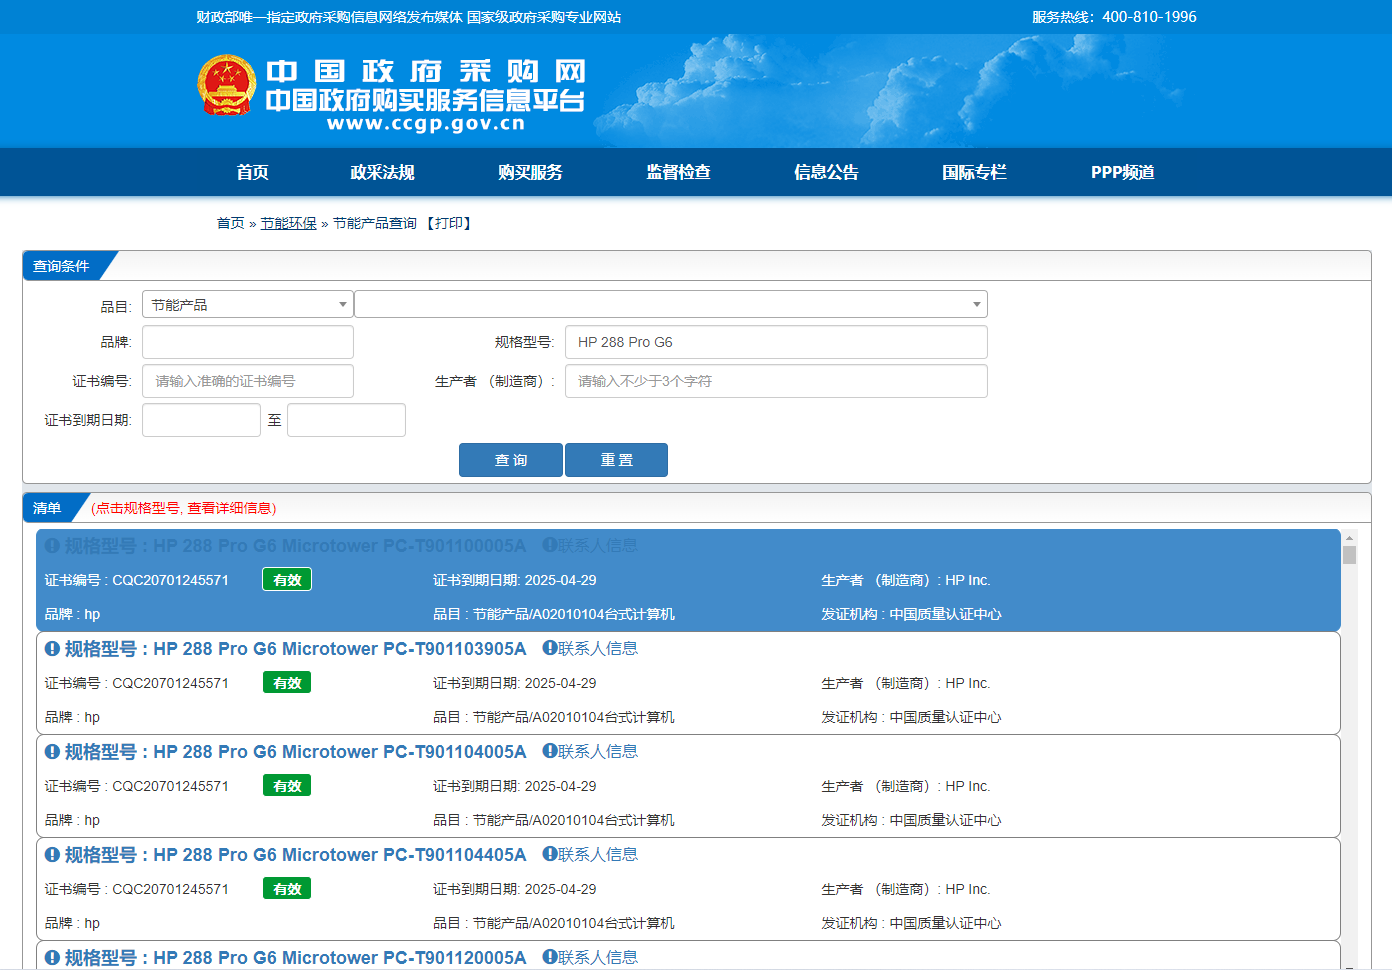Image resolution: width=1392 pixels, height=970 pixels.
Task: Click the 中国政府购买服务信息平台 subtitle
Action: [x=425, y=100]
